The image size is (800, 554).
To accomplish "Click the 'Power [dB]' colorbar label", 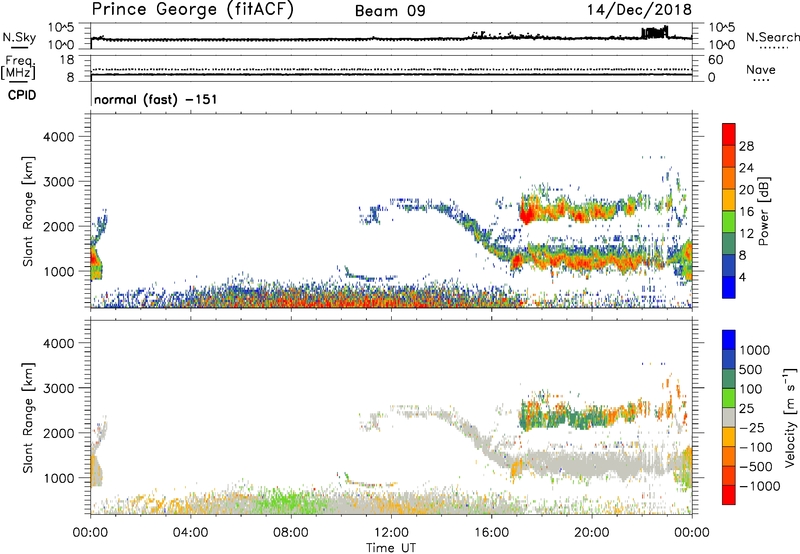I will coord(764,211).
